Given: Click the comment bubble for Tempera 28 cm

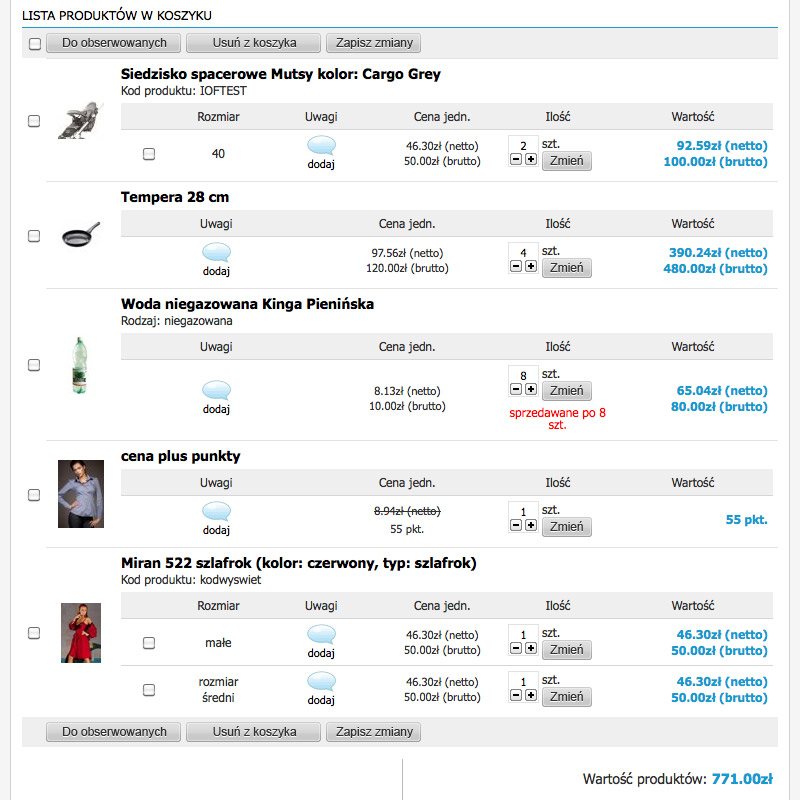Looking at the screenshot, I should (216, 252).
